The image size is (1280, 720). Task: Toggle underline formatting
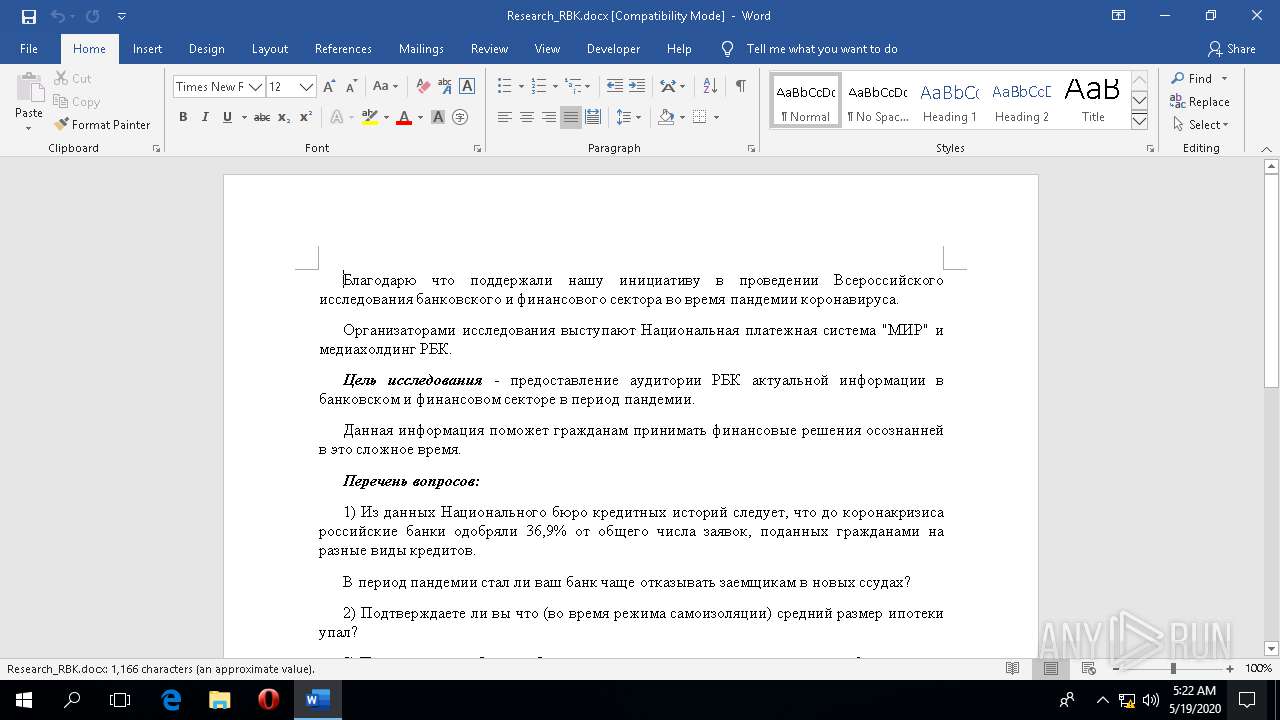point(227,117)
